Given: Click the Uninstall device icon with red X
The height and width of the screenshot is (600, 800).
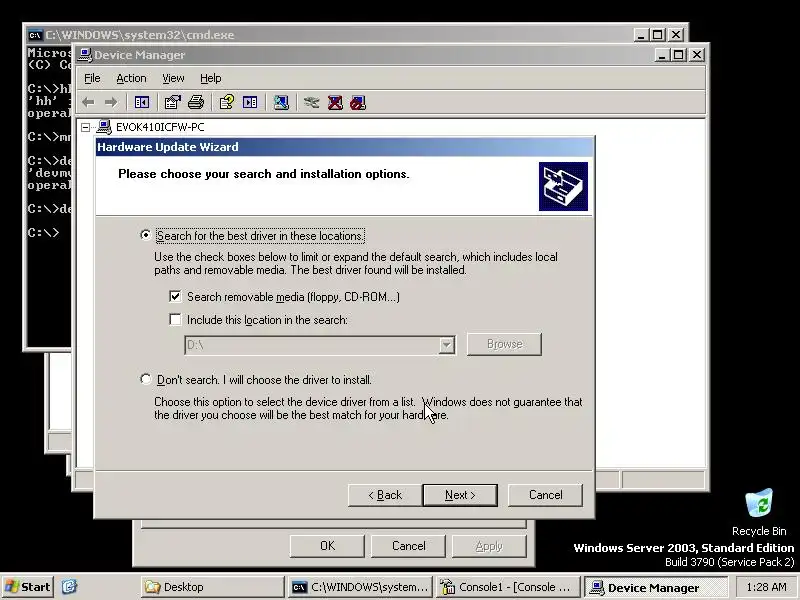Looking at the screenshot, I should tap(335, 103).
